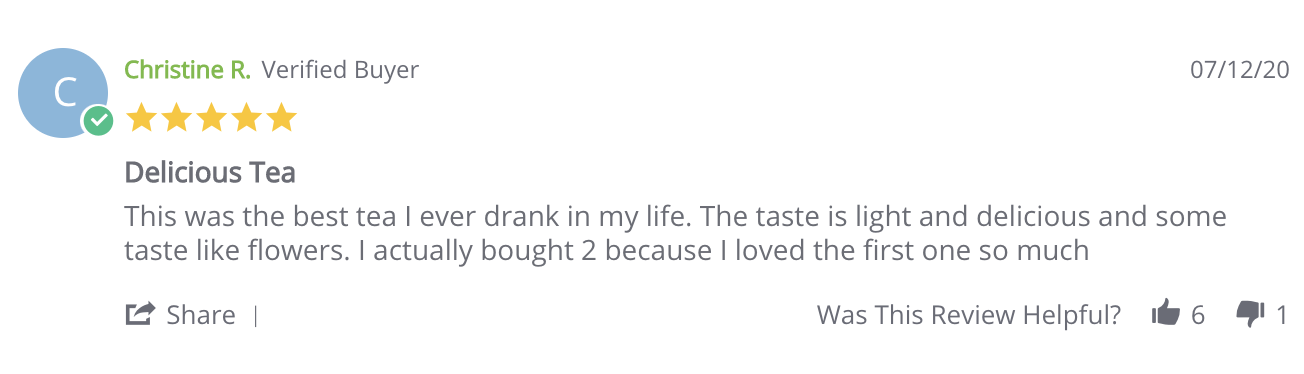Click the green verified checkmark badge

point(97,121)
